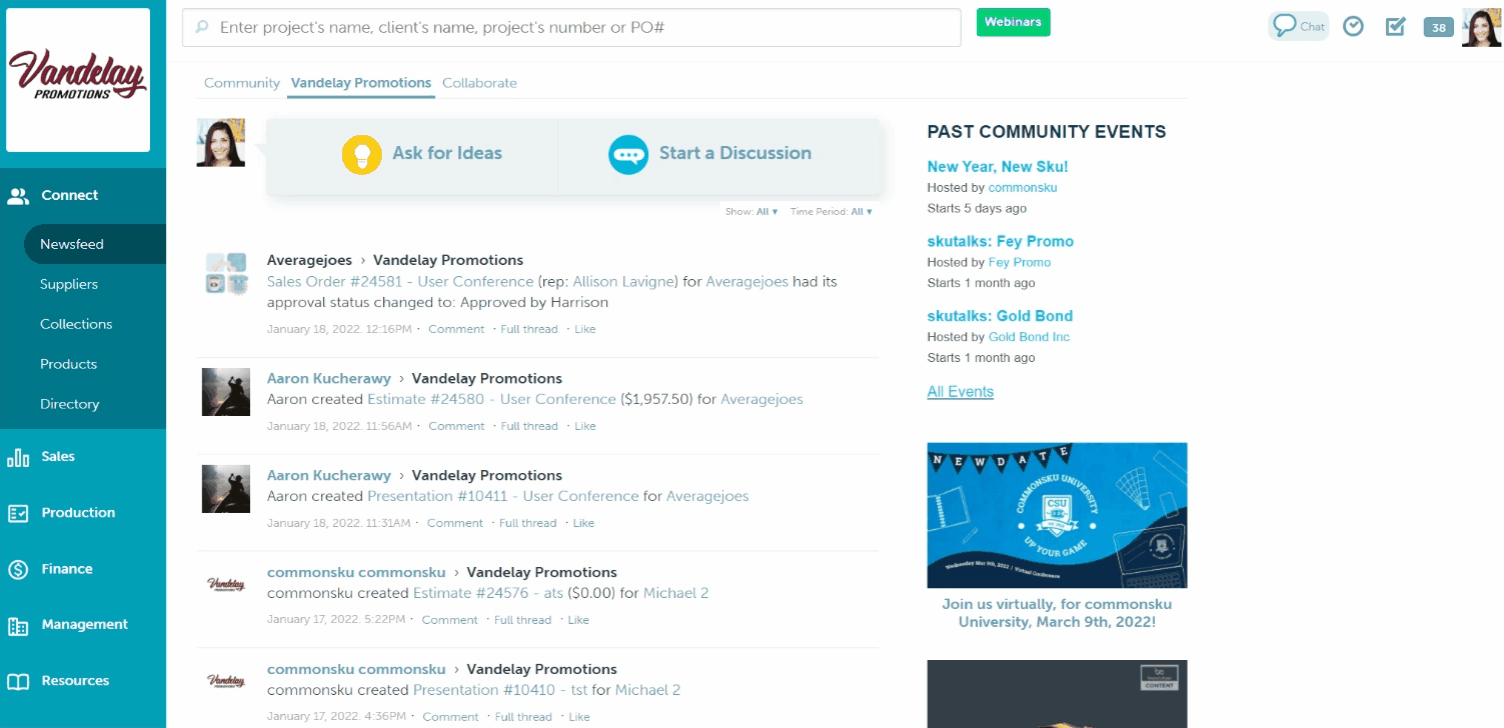Switch to the Community tab

(241, 83)
